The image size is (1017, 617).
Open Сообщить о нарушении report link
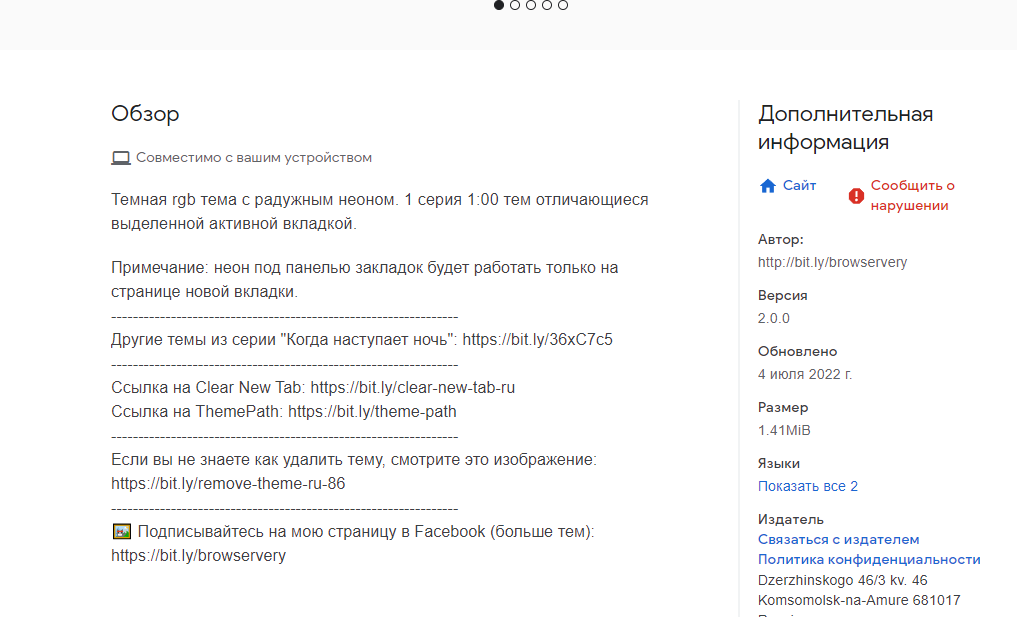pyautogui.click(x=912, y=196)
